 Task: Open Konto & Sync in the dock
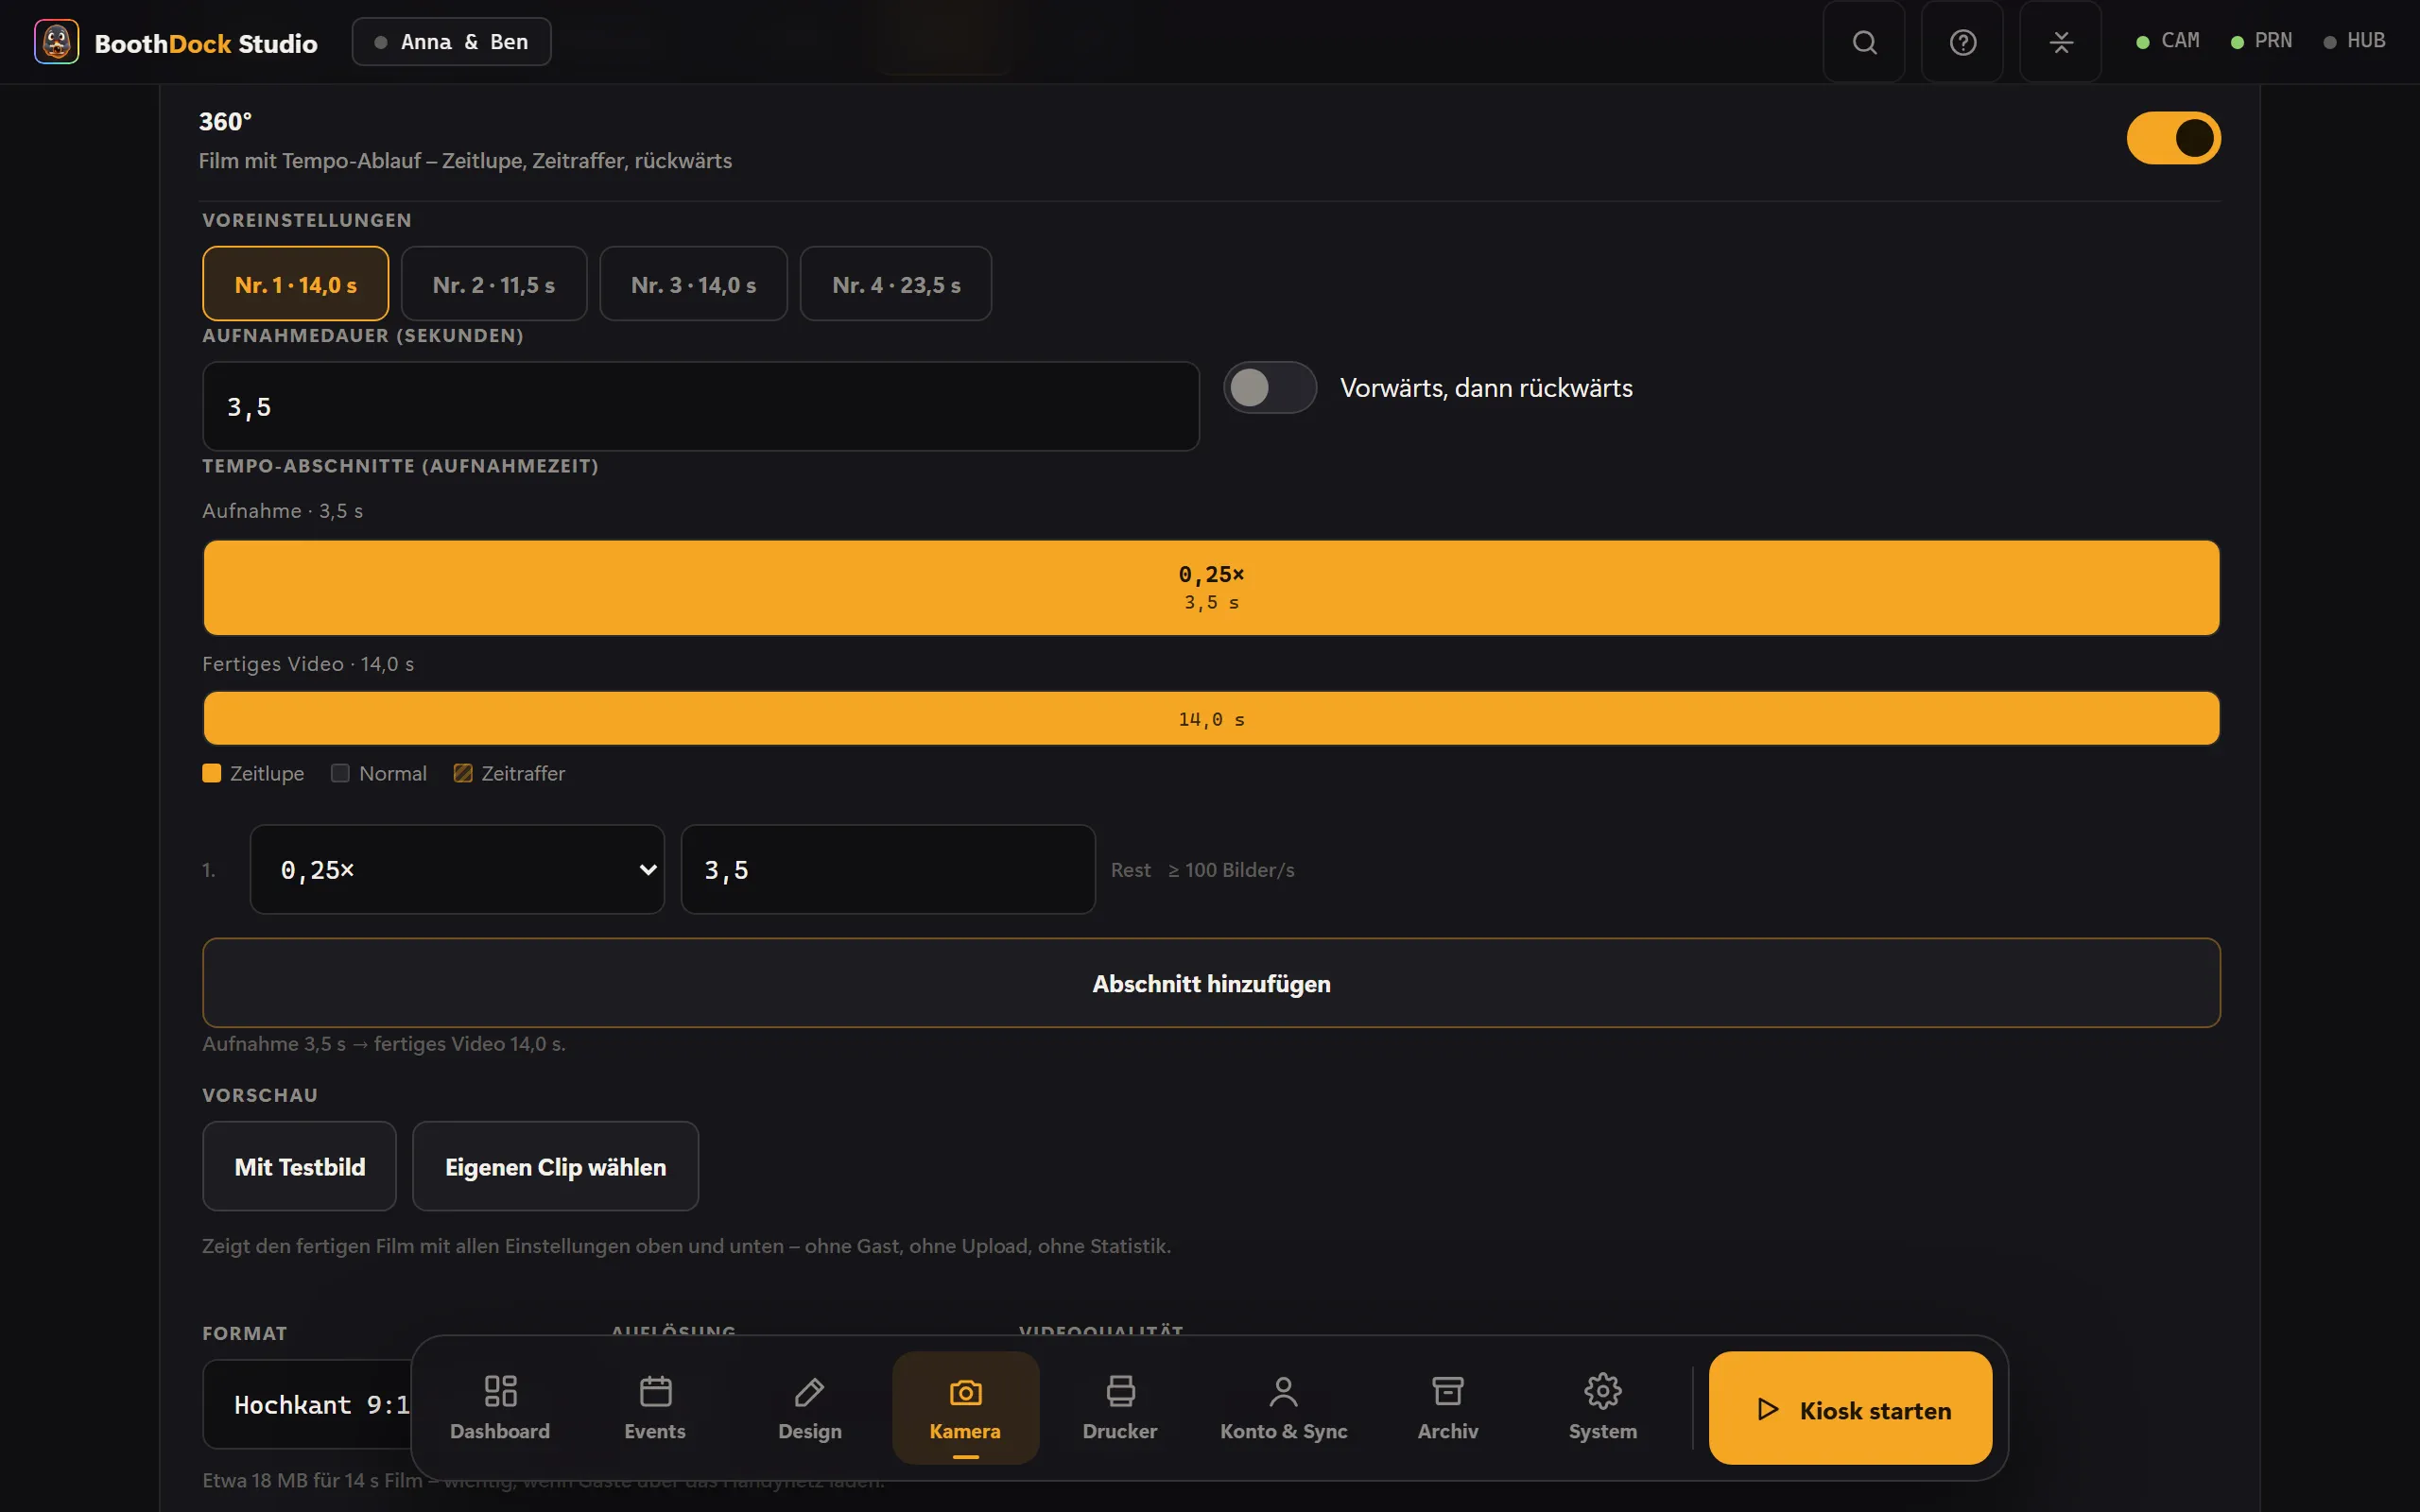(1283, 1408)
